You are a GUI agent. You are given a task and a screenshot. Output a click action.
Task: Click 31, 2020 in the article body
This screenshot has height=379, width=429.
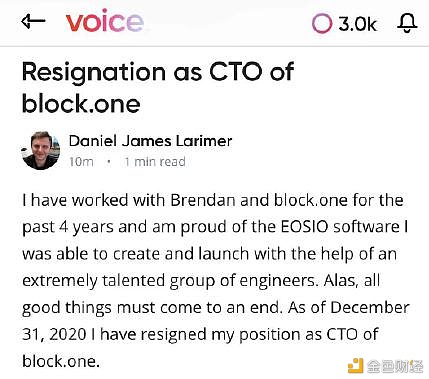[x=55, y=334]
